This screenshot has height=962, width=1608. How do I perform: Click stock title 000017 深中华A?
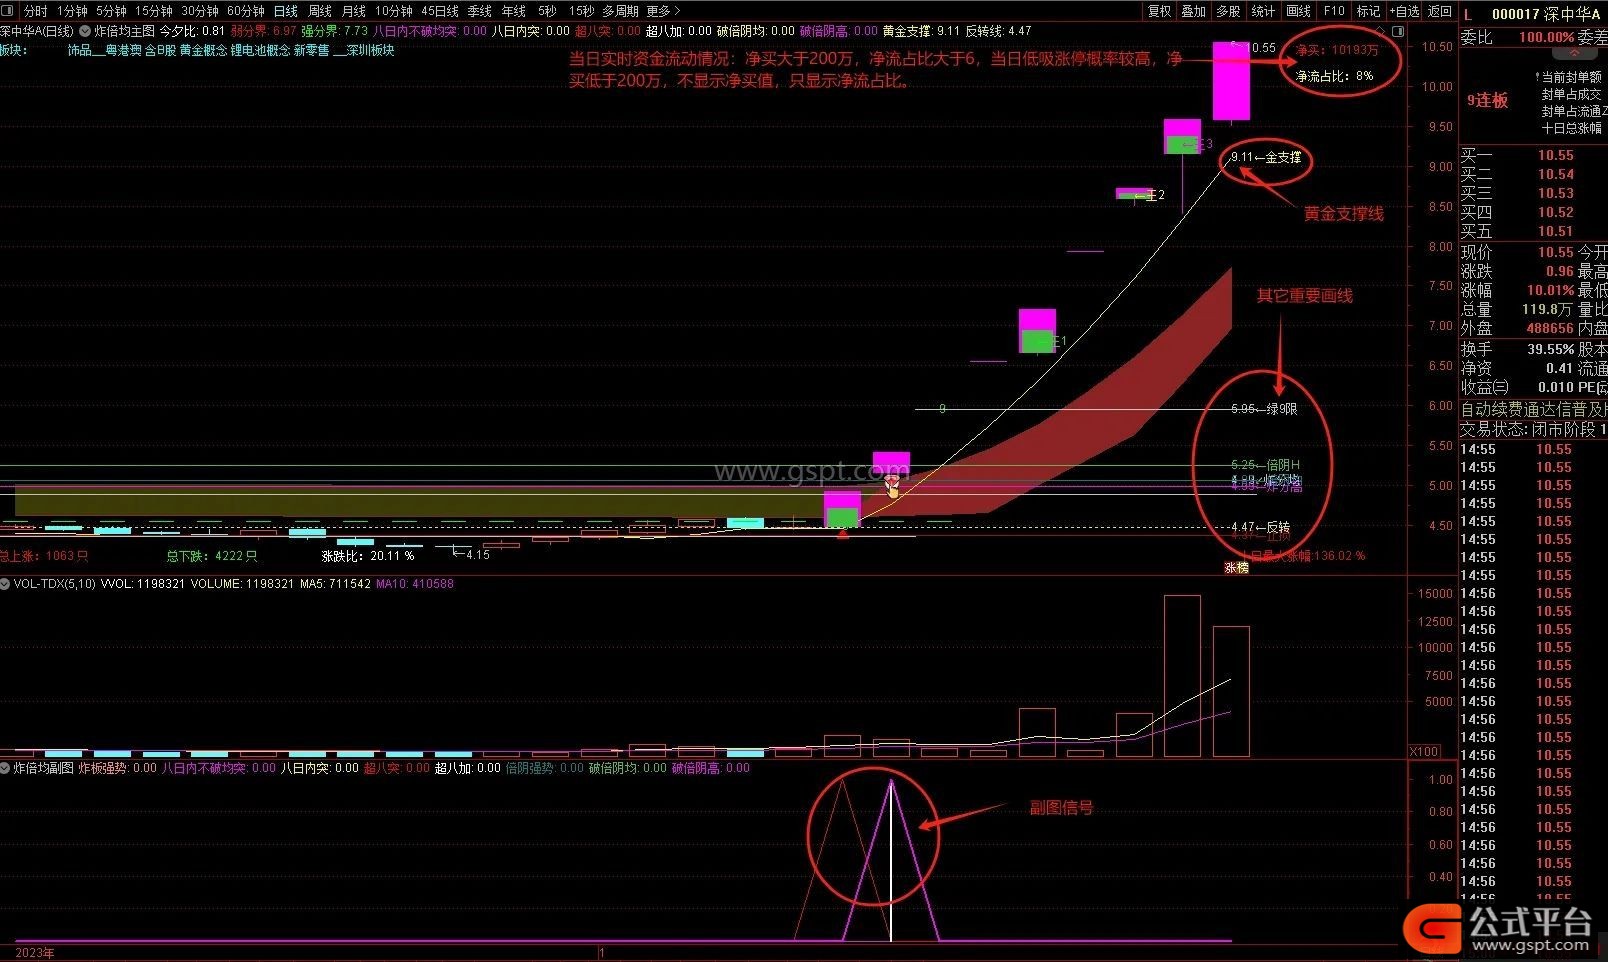(1545, 14)
